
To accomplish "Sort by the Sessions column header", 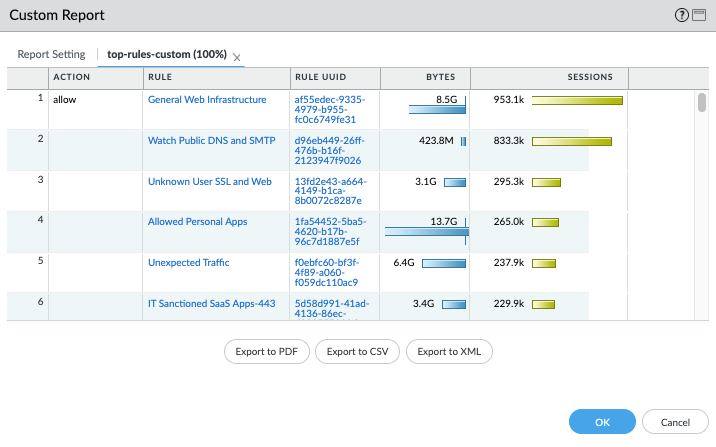I will [582, 77].
